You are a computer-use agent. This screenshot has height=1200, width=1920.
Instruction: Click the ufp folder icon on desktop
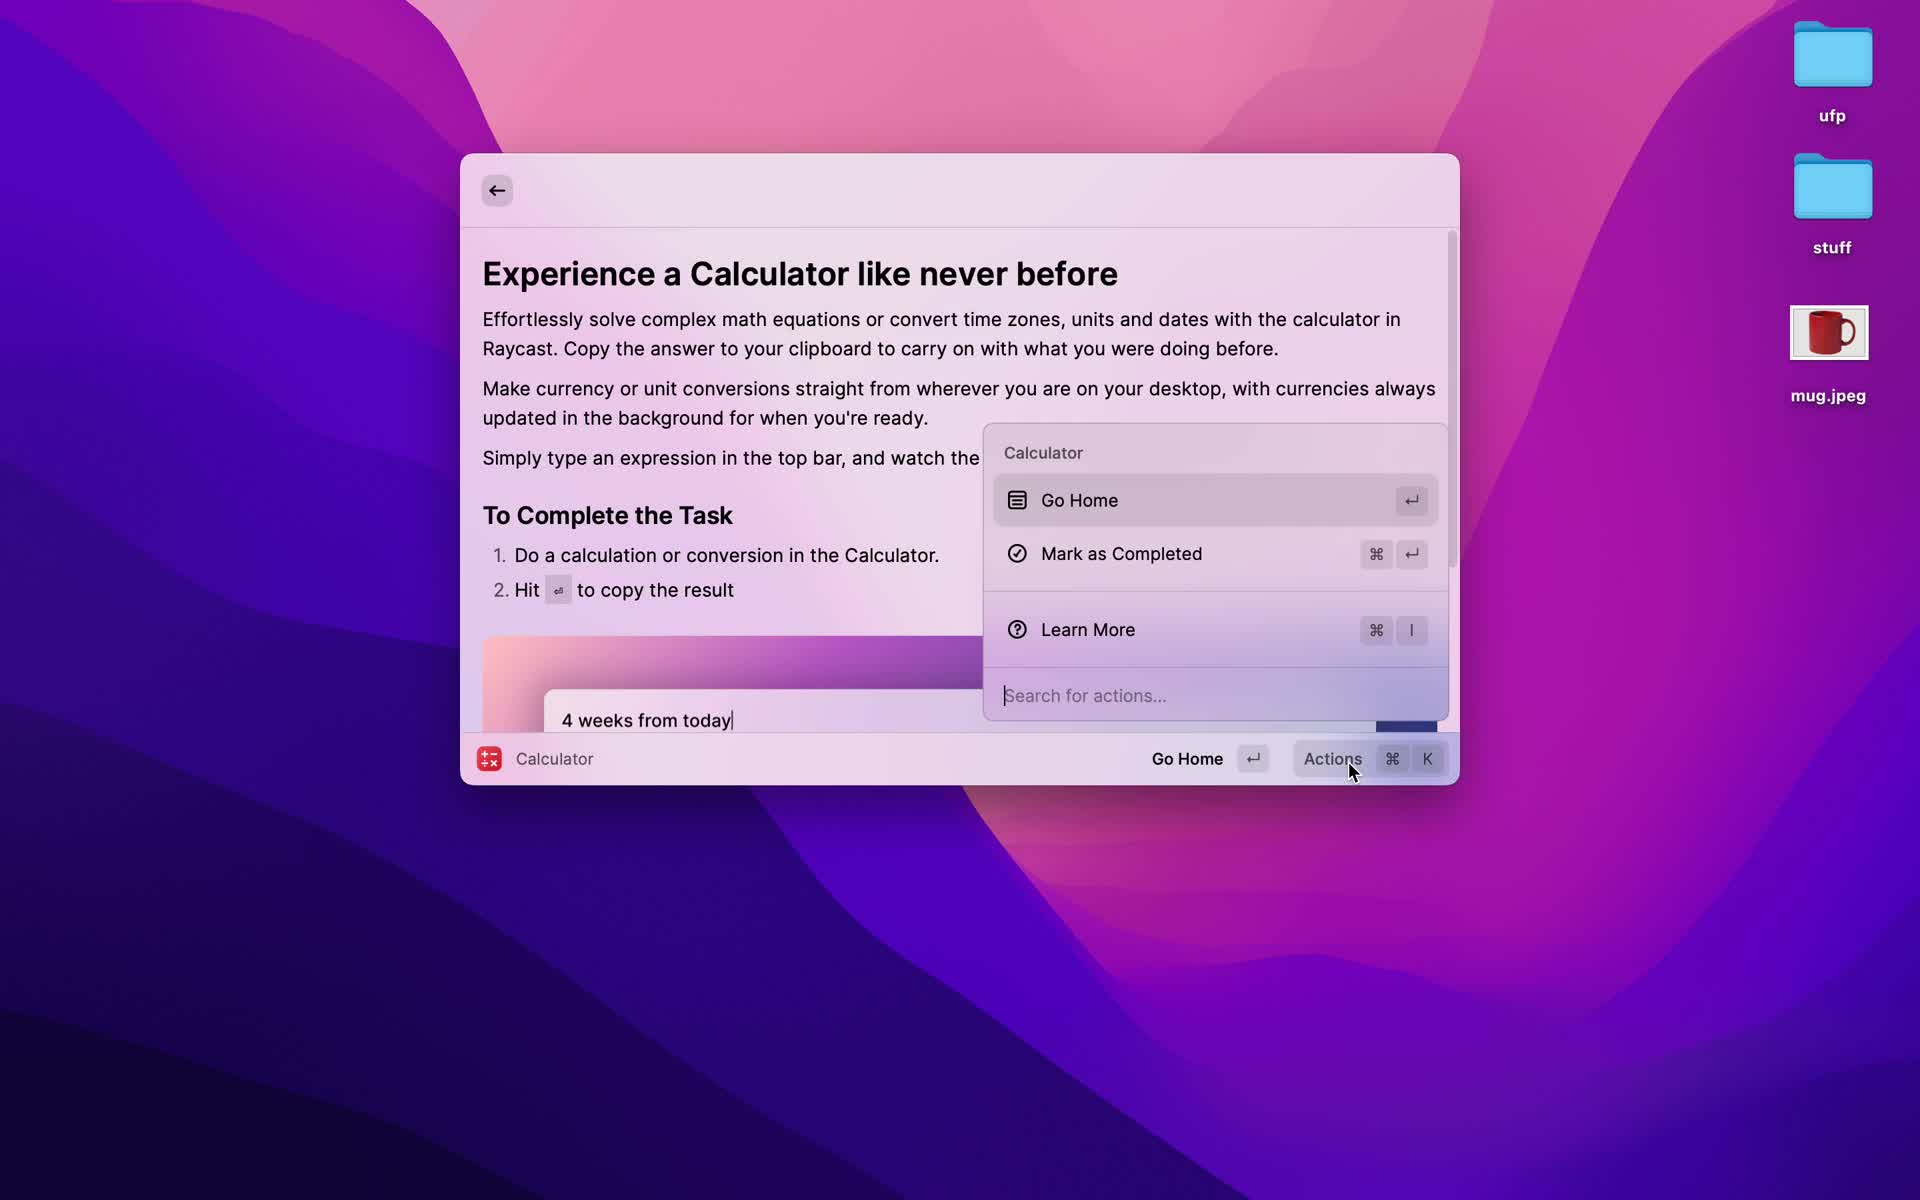pyautogui.click(x=1832, y=57)
